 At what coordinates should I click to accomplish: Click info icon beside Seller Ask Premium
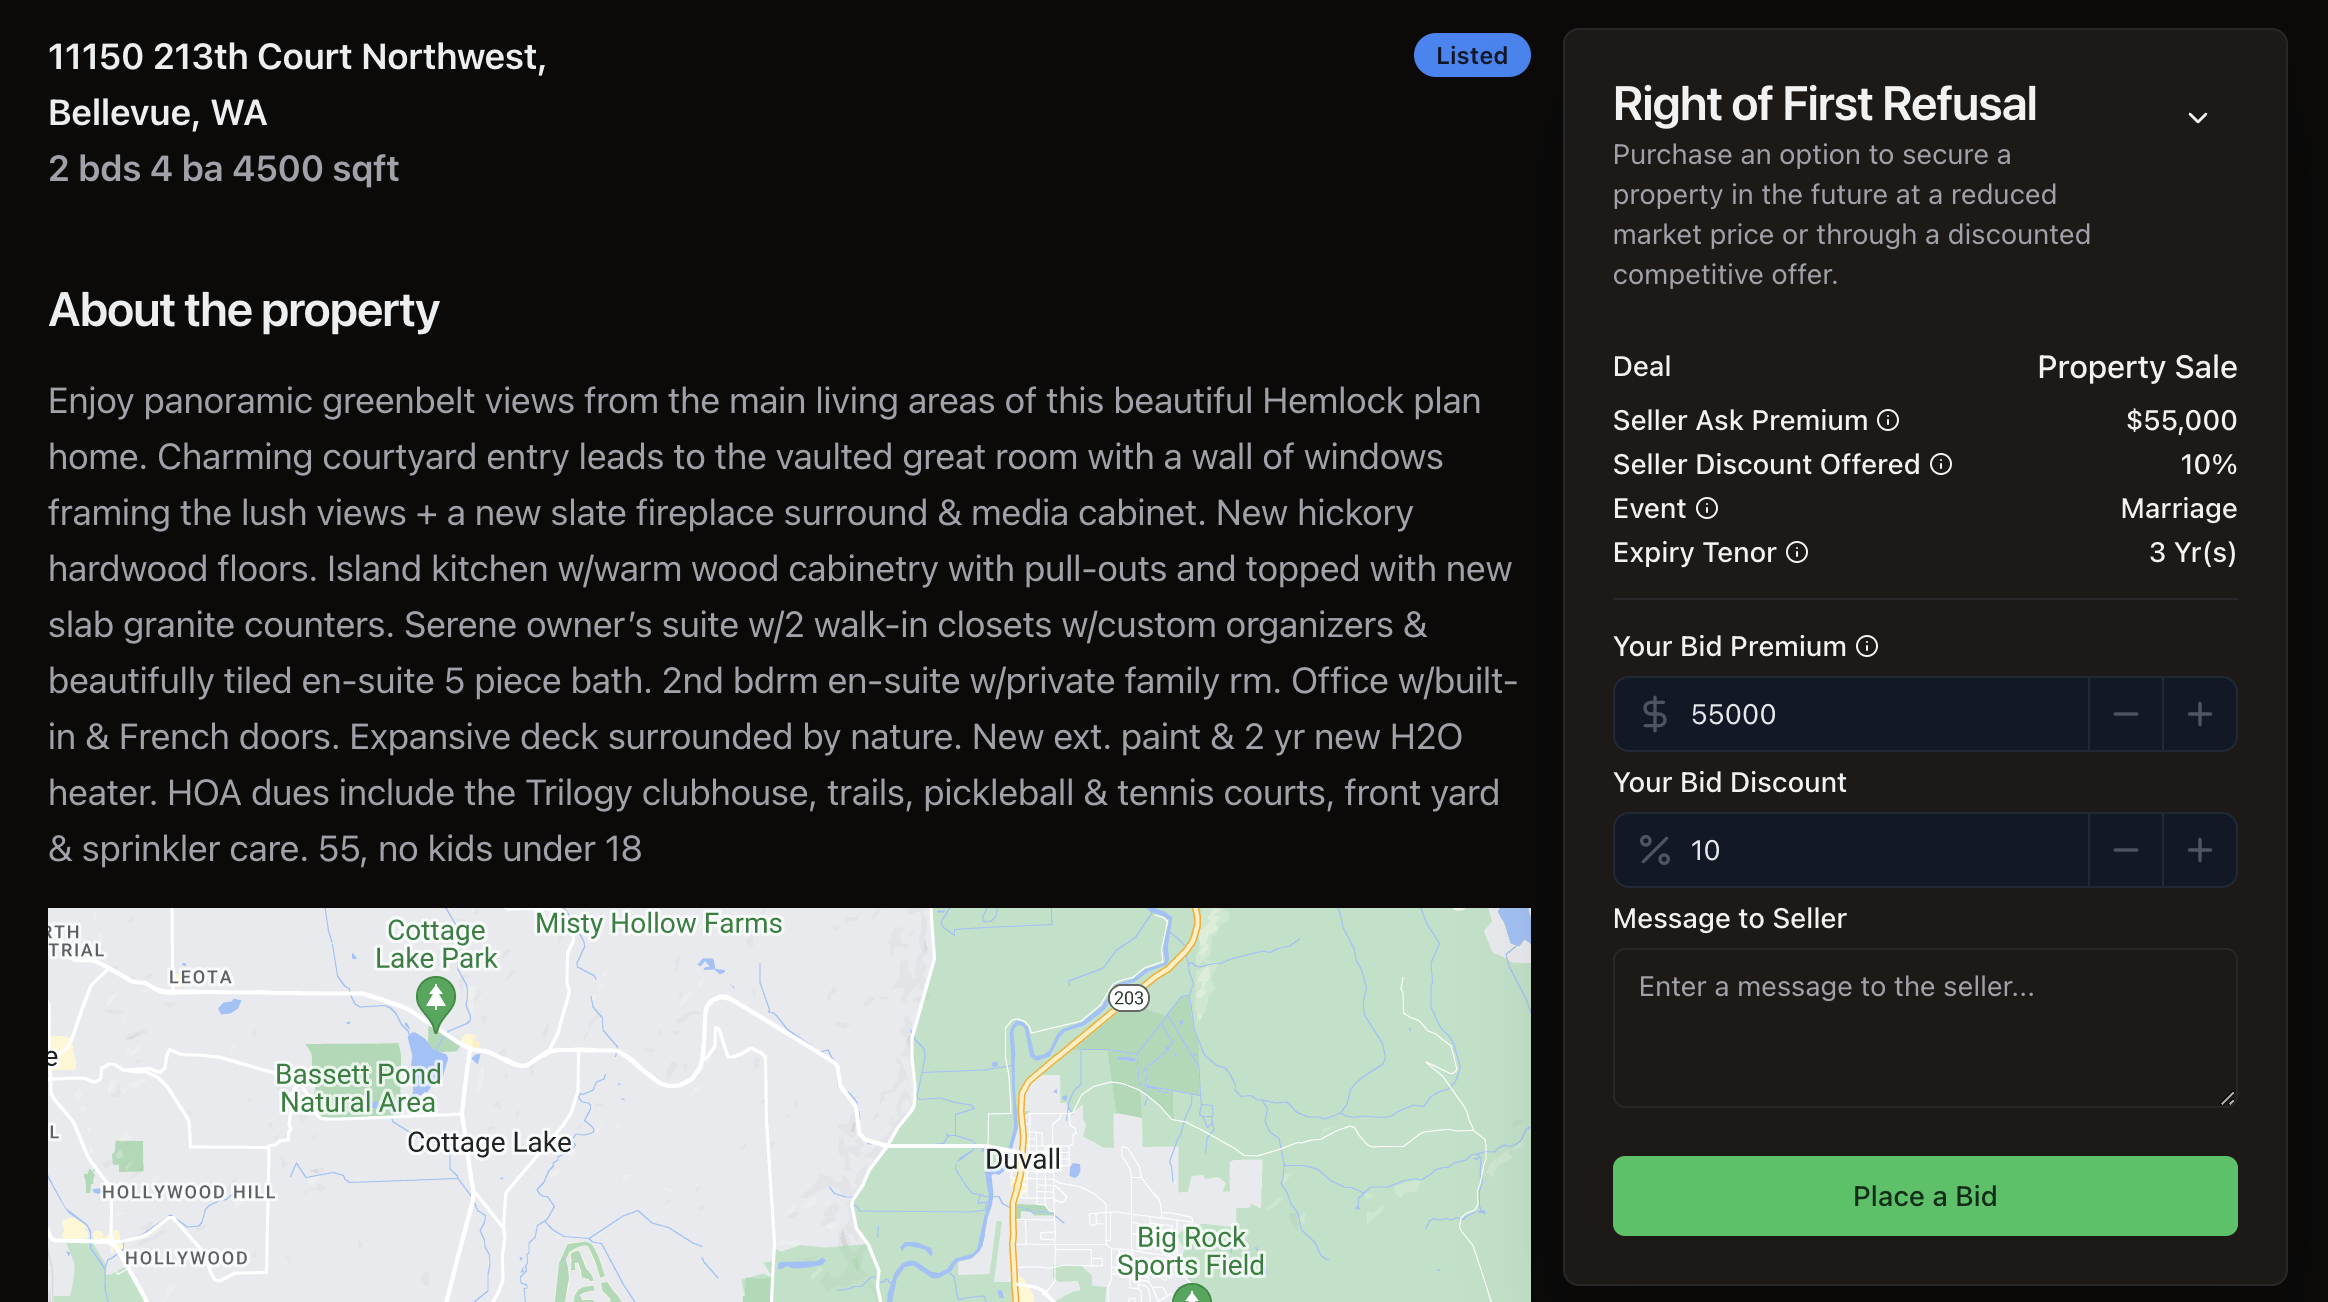click(x=1888, y=420)
